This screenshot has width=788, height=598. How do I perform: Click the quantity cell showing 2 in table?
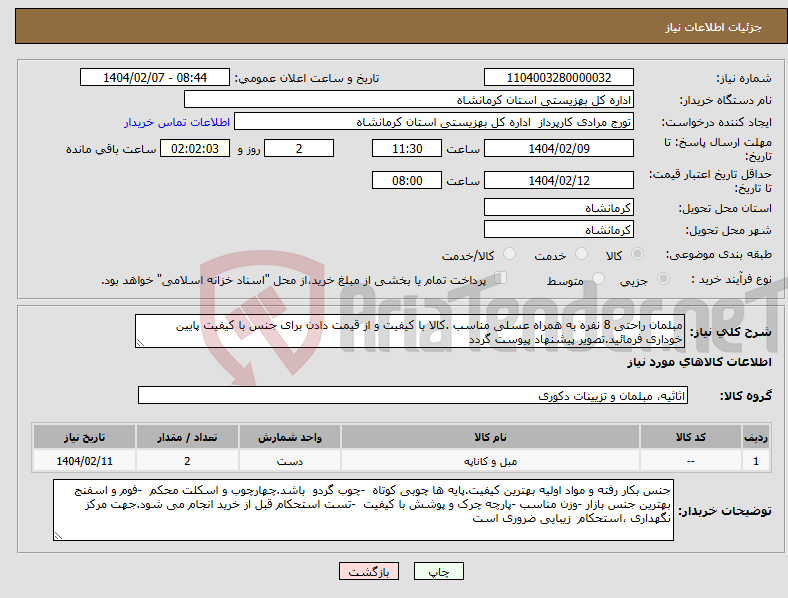187,461
